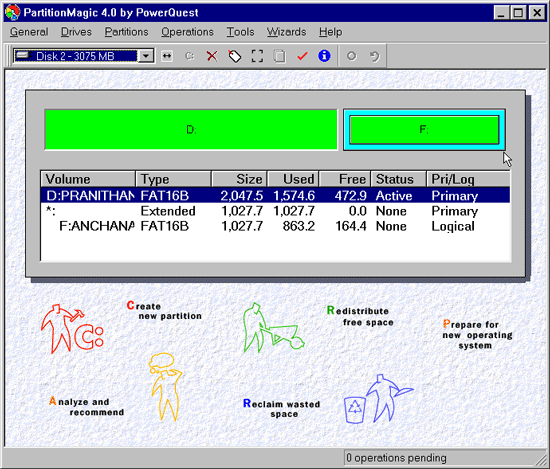Open the Wizards menu
550x469 pixels.
pyautogui.click(x=286, y=32)
